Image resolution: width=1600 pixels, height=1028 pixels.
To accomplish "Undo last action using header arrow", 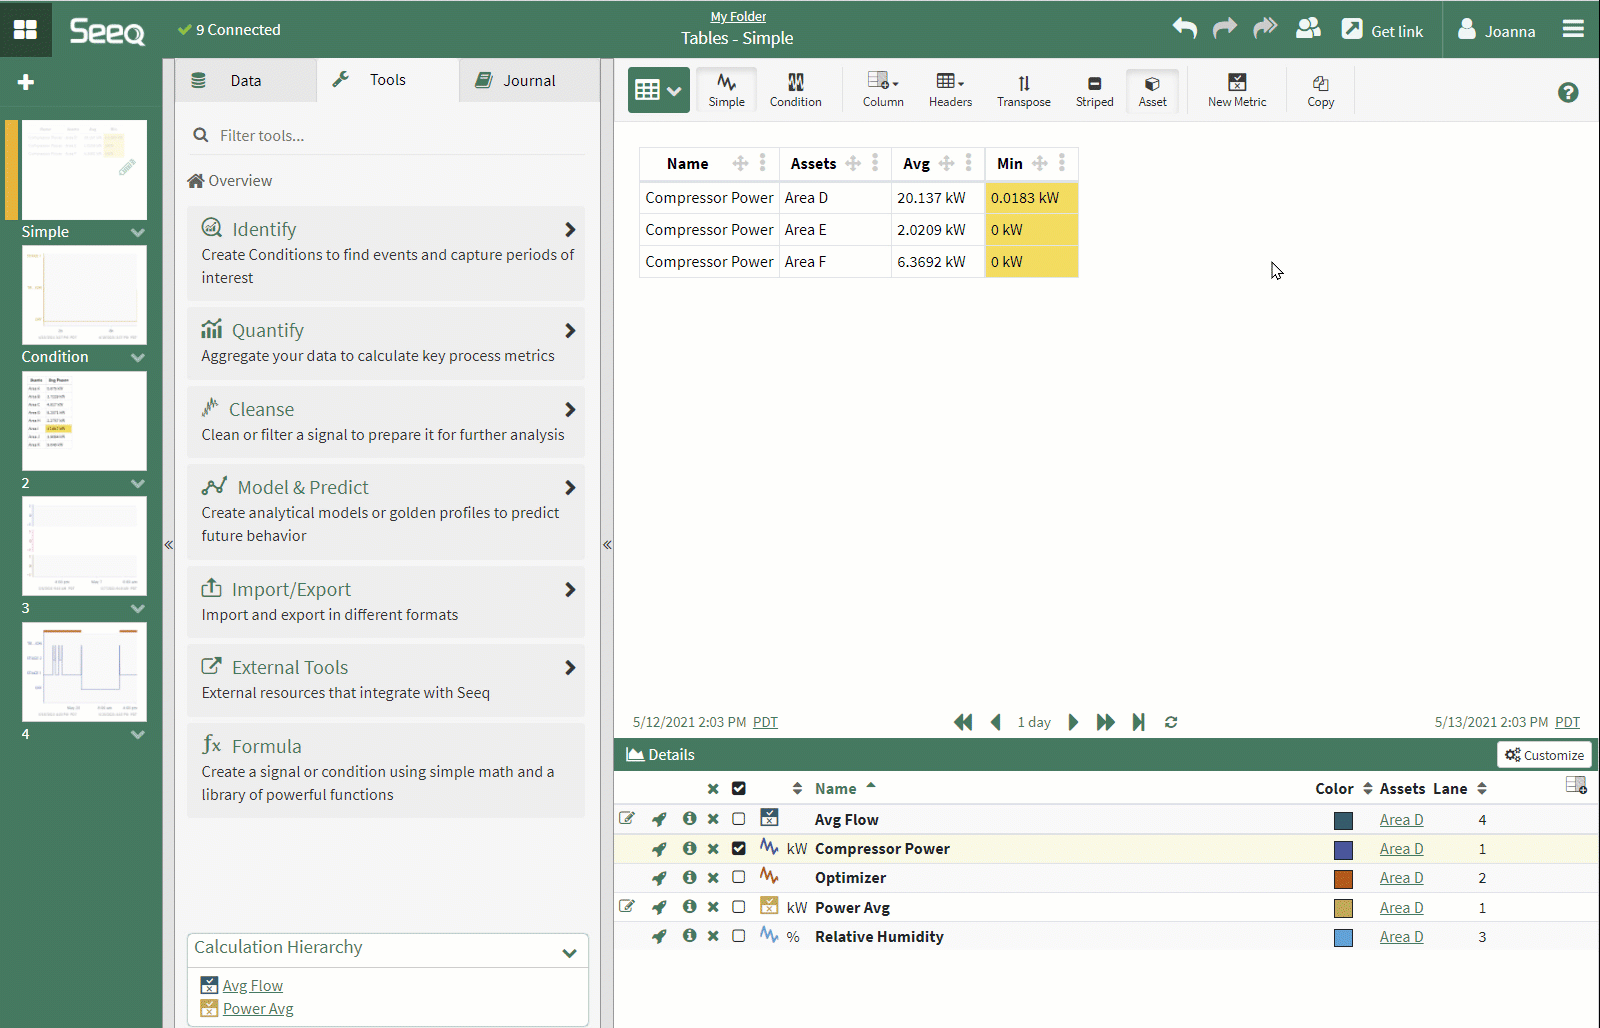I will 1184,29.
